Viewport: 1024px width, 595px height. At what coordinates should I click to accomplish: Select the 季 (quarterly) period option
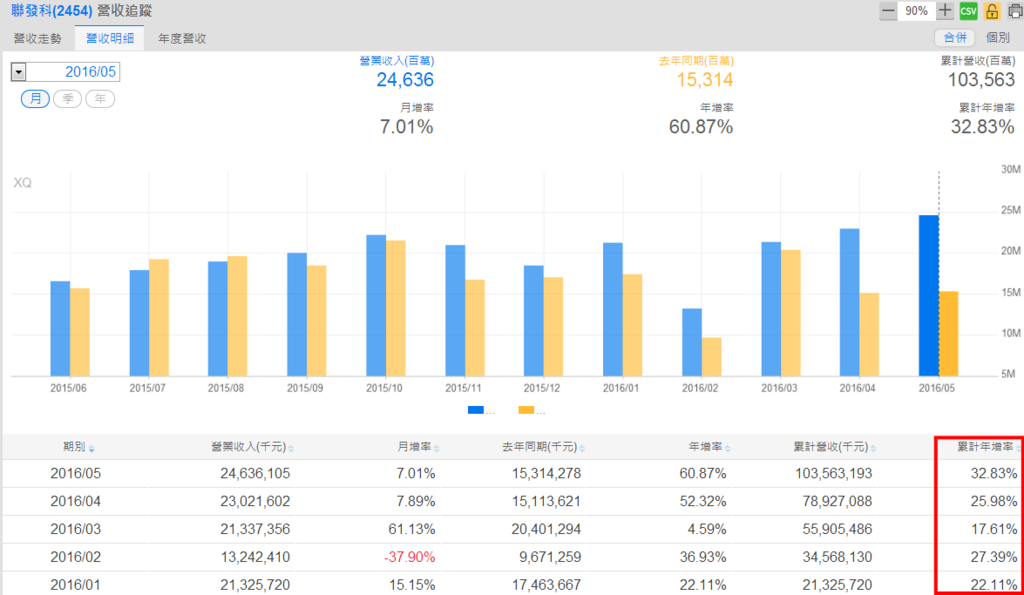tap(67, 99)
